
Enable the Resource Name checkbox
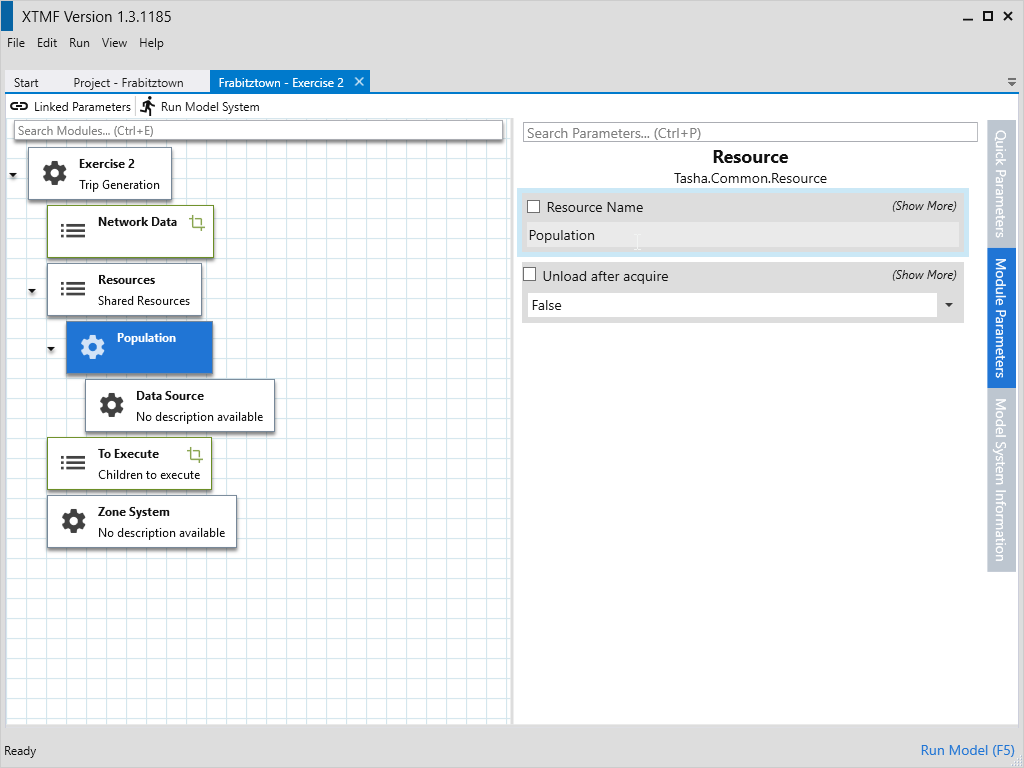[534, 207]
